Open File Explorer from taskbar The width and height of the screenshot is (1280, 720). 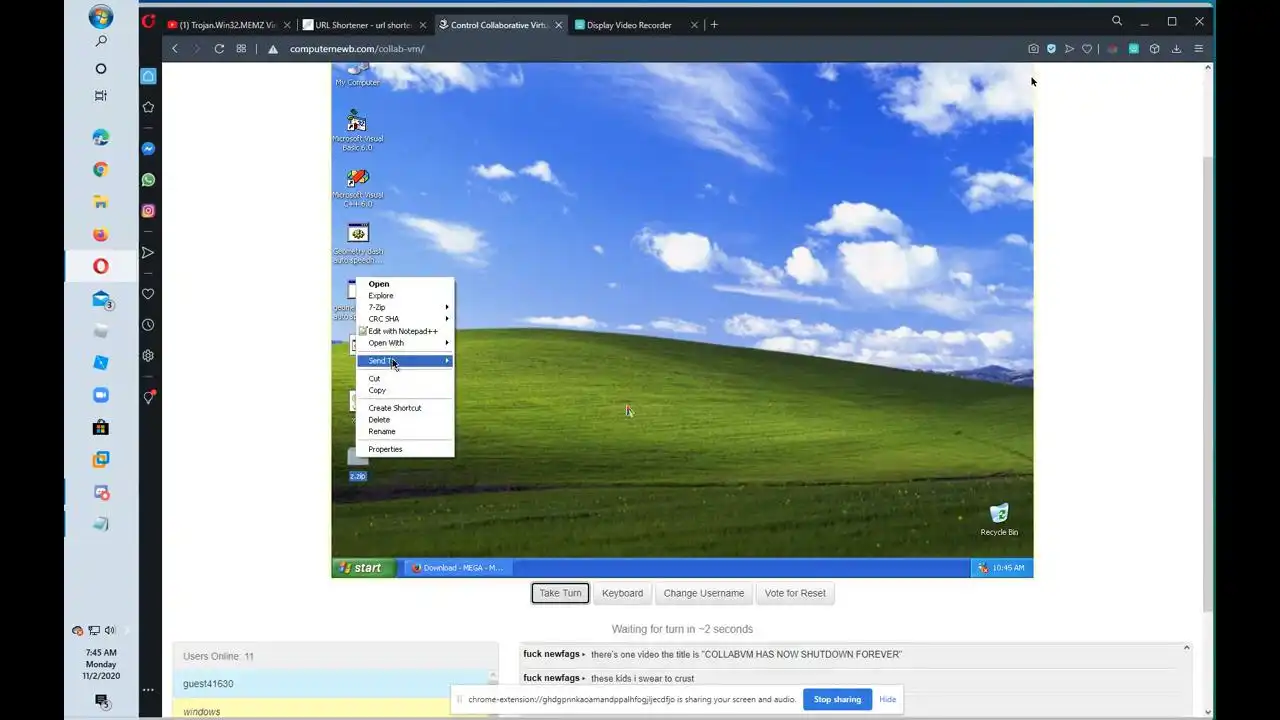[101, 201]
